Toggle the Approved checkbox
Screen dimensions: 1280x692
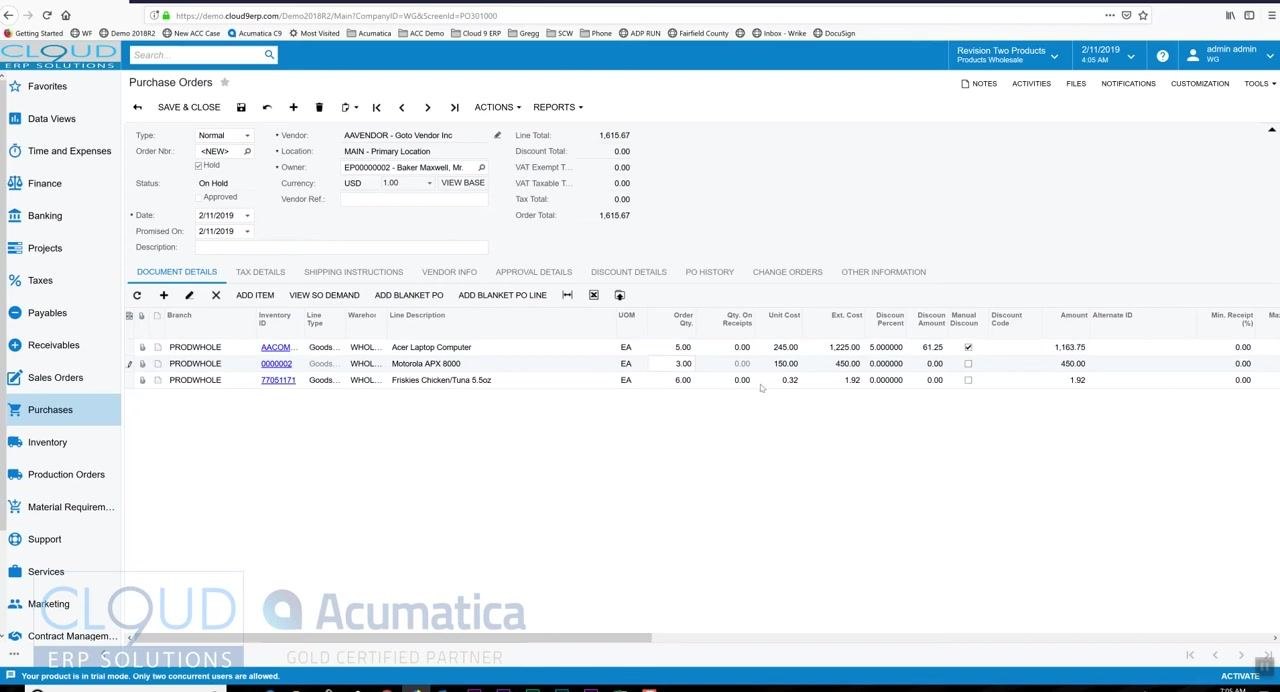pyautogui.click(x=198, y=197)
